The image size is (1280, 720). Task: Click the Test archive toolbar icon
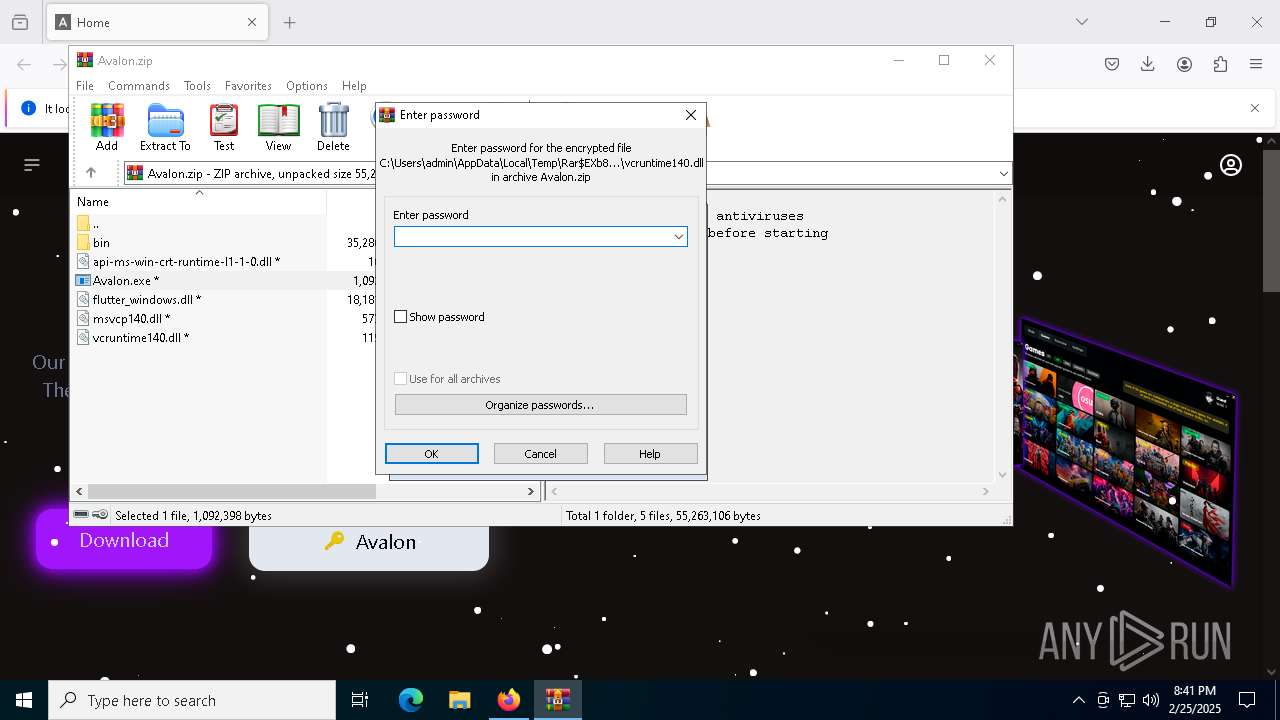coord(224,127)
